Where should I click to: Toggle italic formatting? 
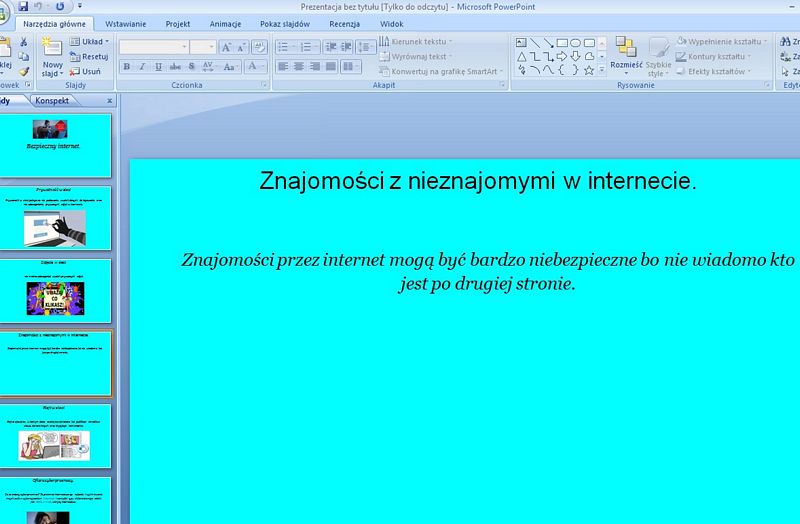143,67
